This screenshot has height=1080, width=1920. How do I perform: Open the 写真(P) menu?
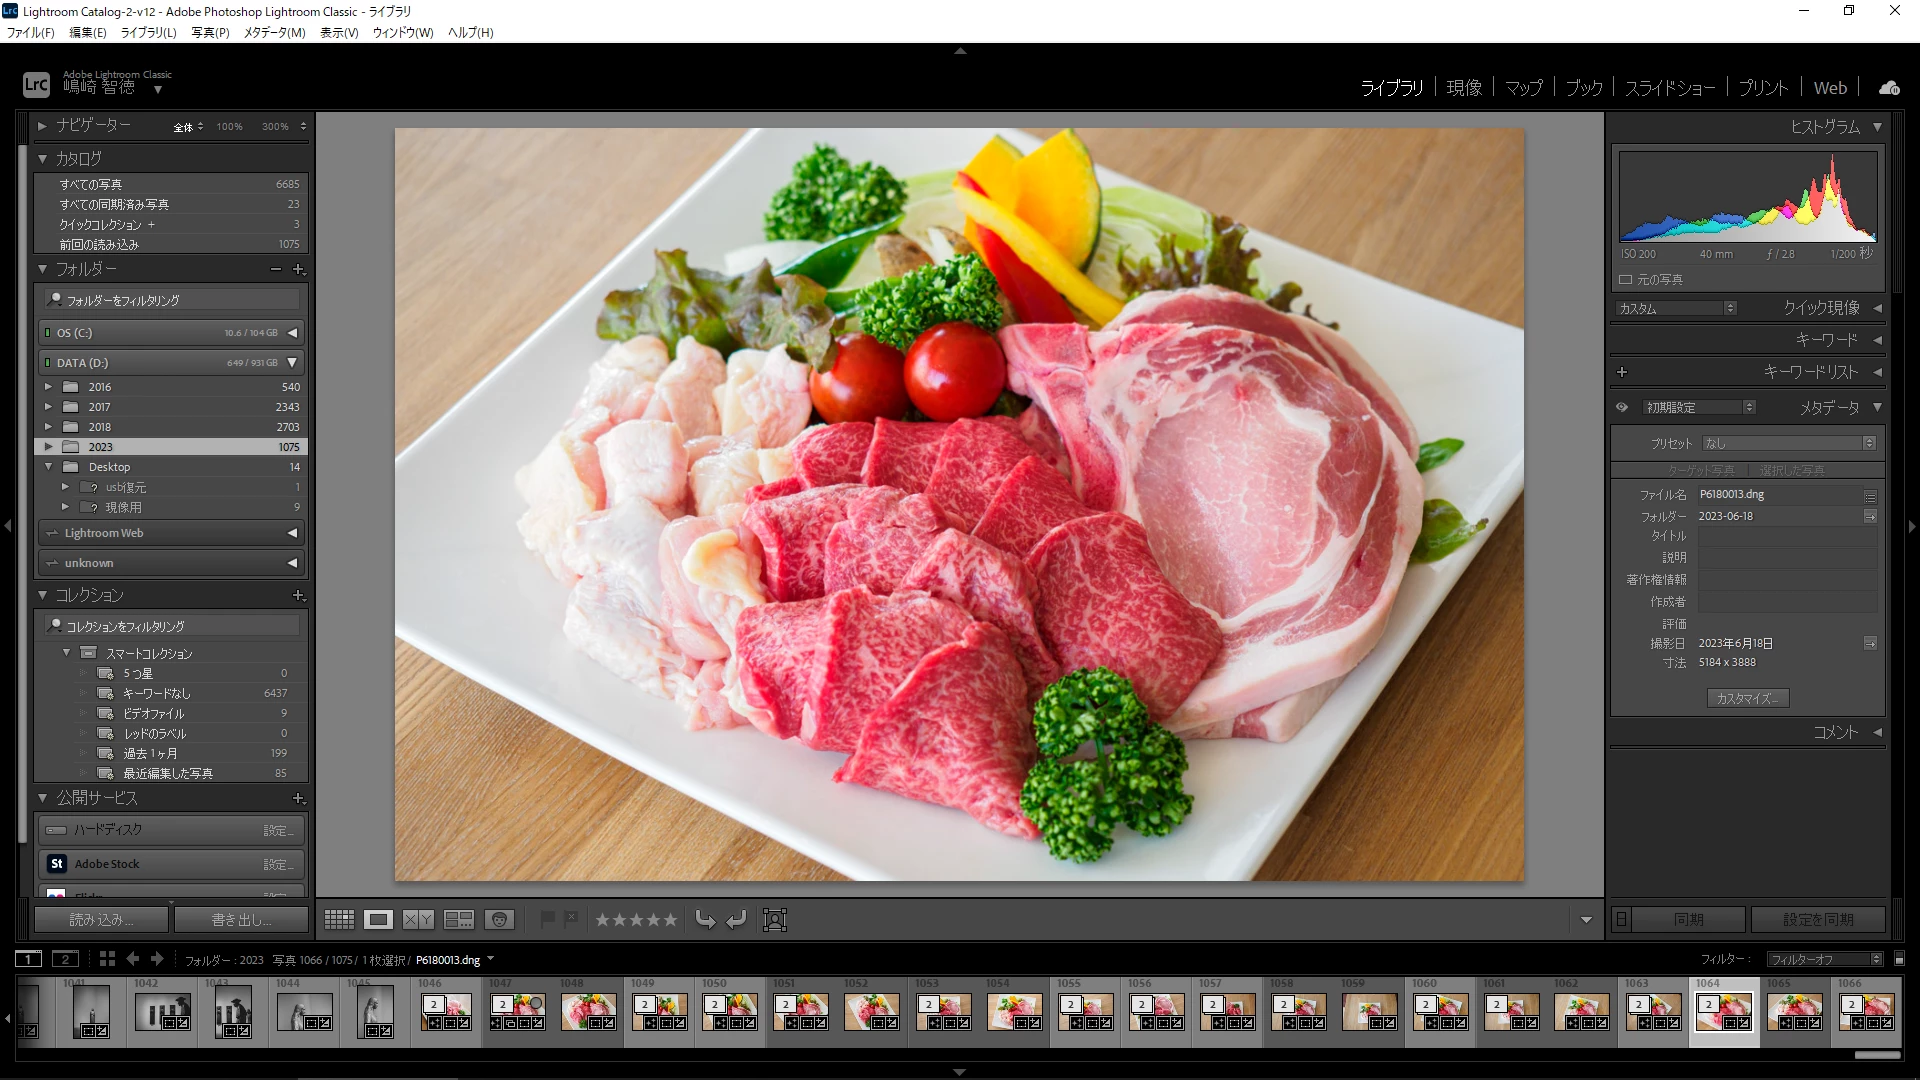click(x=210, y=32)
